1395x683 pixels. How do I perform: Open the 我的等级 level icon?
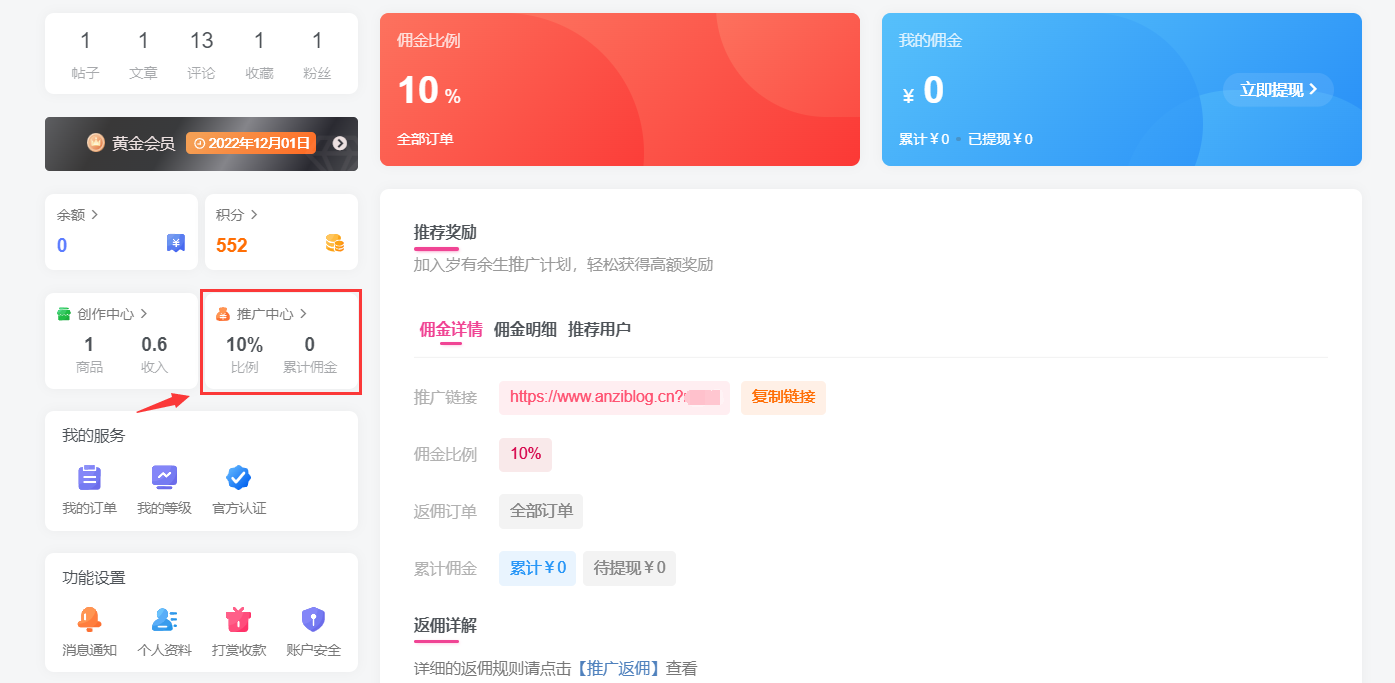(164, 478)
